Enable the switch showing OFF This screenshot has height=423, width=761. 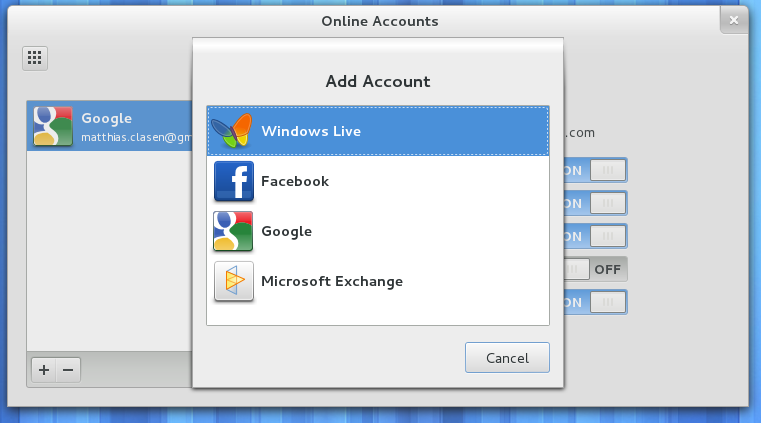tap(596, 269)
